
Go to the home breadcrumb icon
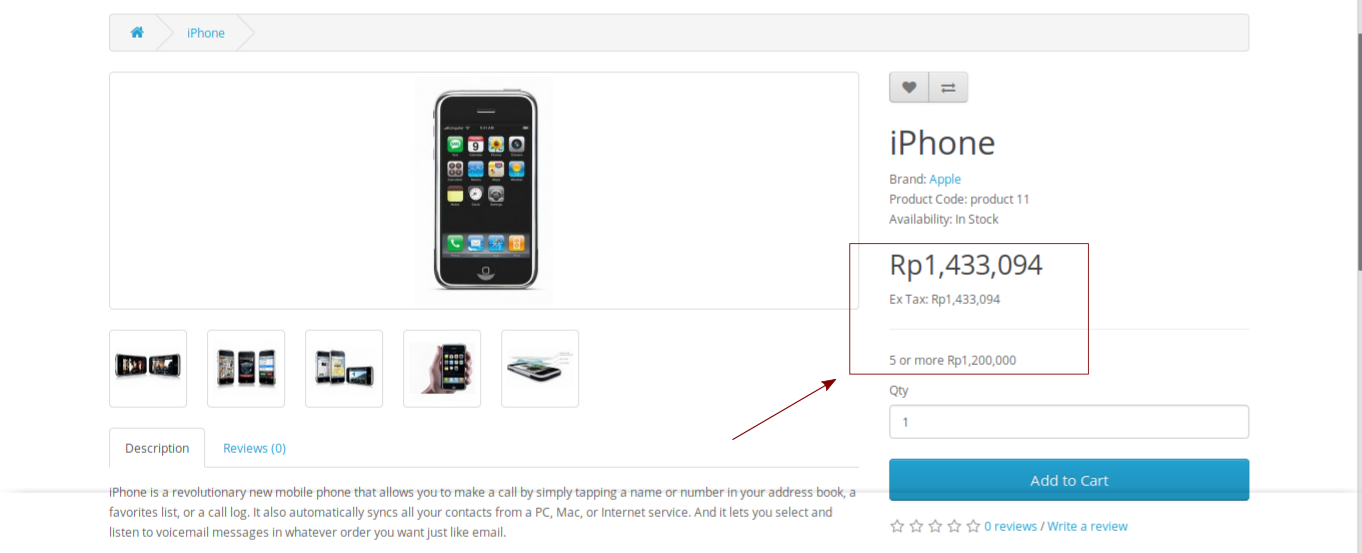click(137, 33)
